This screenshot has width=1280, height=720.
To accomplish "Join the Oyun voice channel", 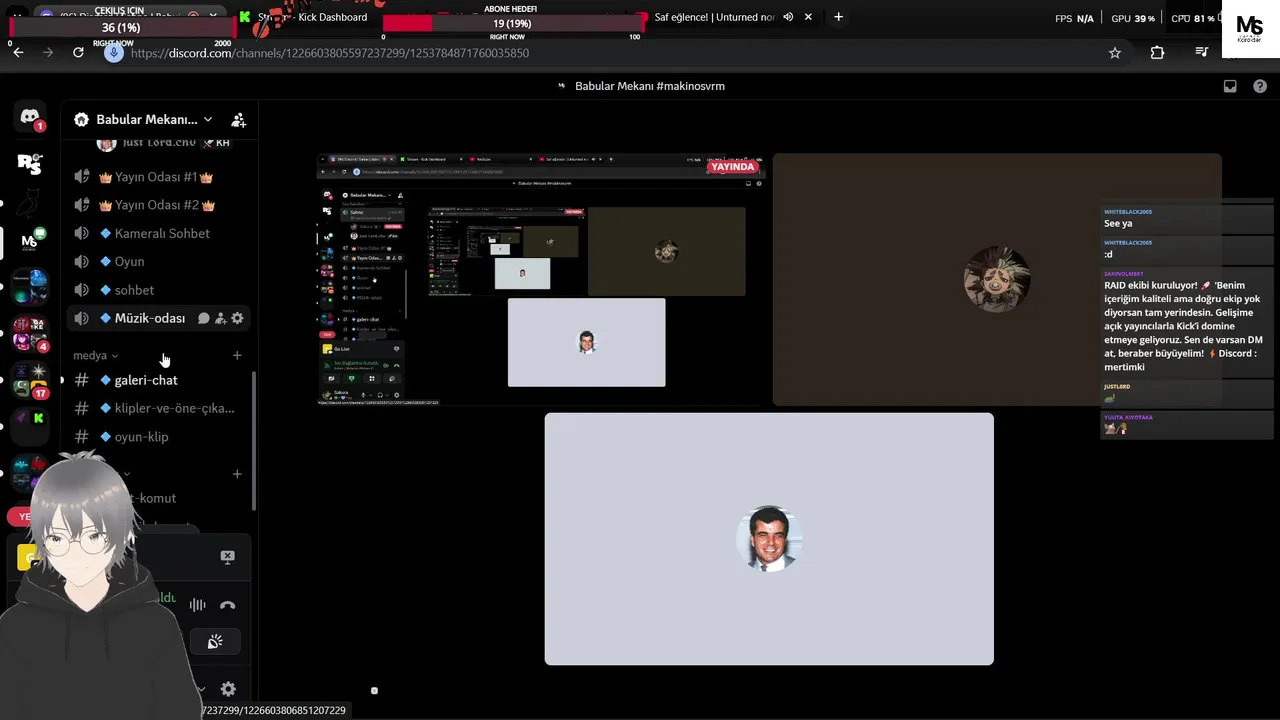I will coord(157,261).
